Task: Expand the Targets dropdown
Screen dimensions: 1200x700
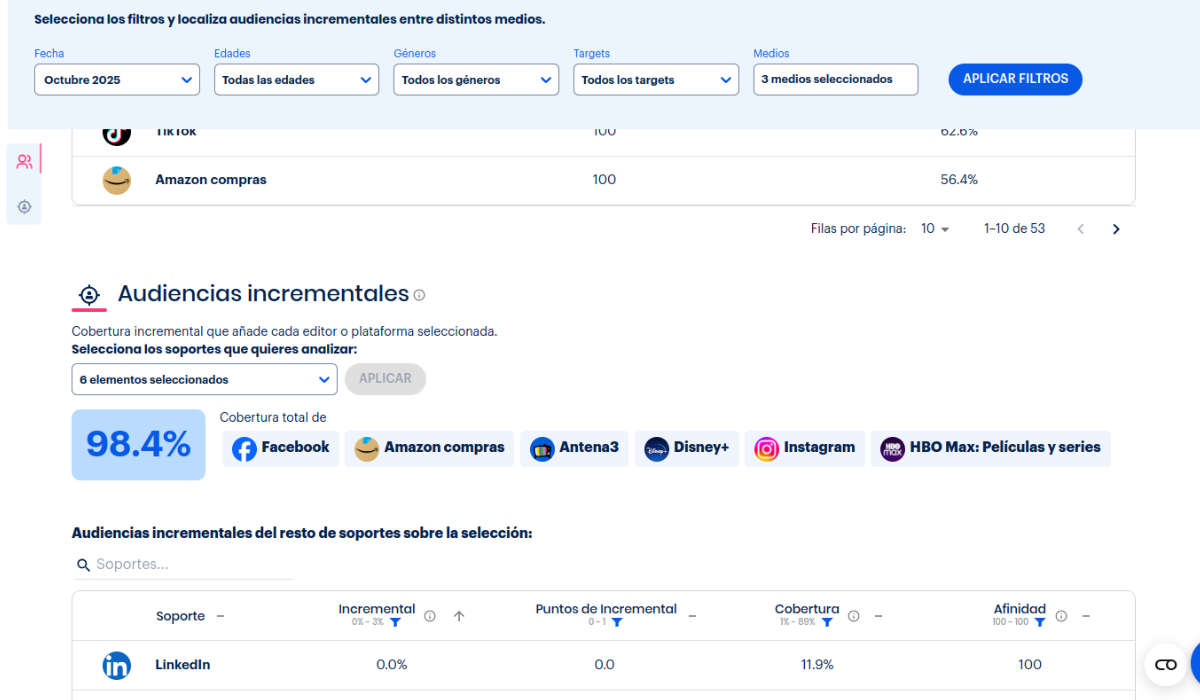Action: [655, 80]
